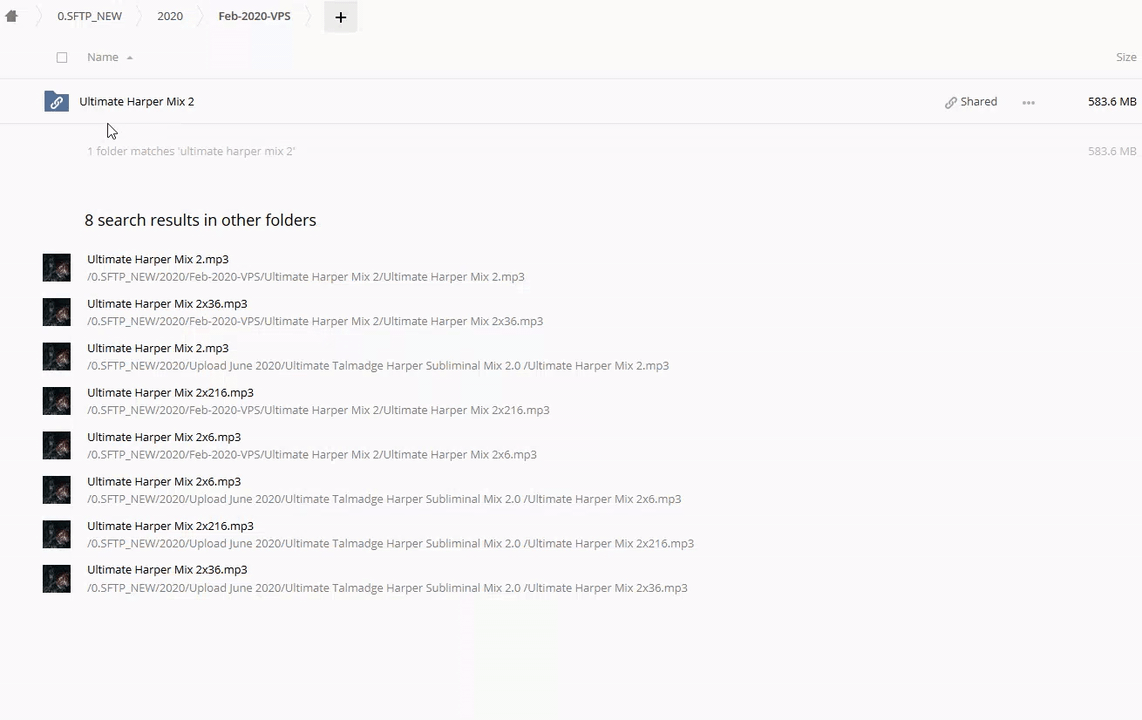This screenshot has width=1142, height=720.
Task: Toggle the select all checkbox
Action: pyautogui.click(x=62, y=58)
